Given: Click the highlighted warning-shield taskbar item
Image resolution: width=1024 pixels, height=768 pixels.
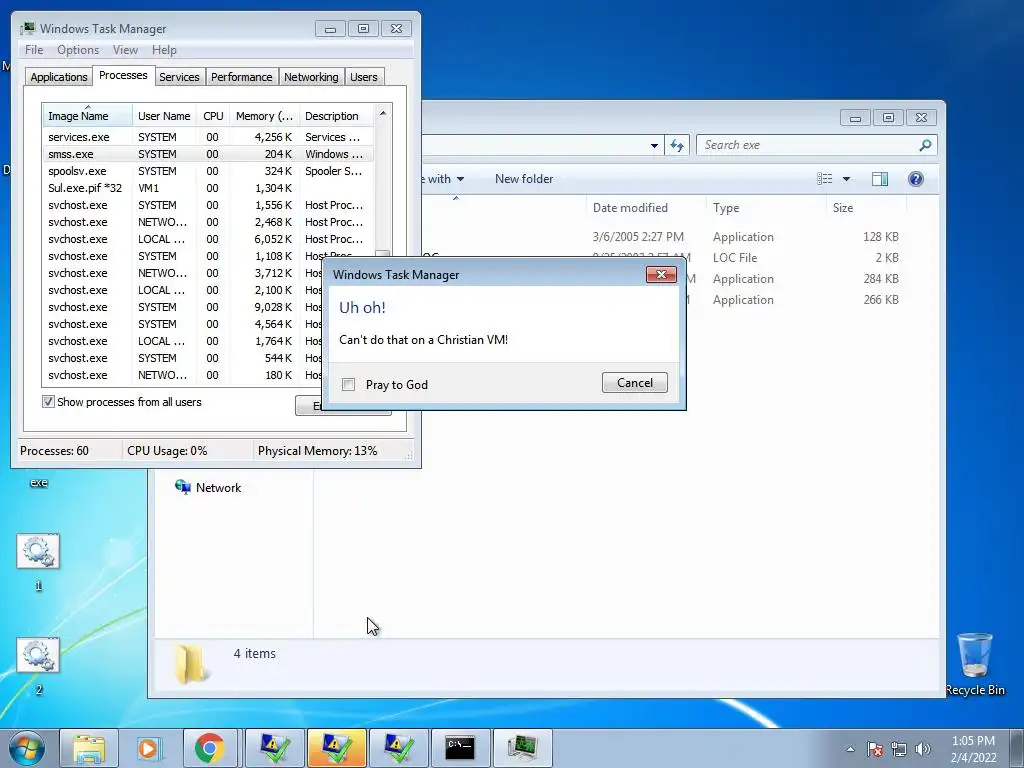Looking at the screenshot, I should [x=337, y=748].
